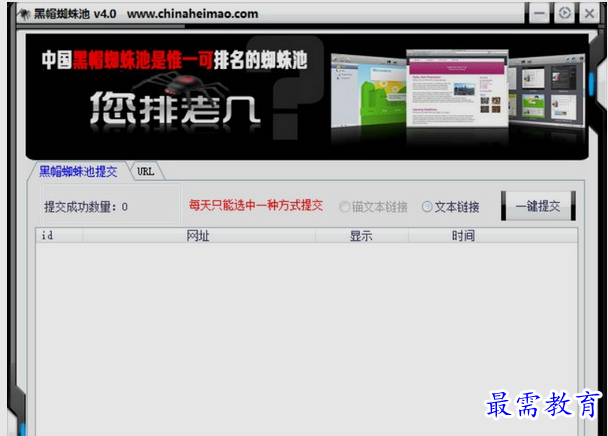Click the 提交成功数量: 0 counter text
Image resolution: width=608 pixels, height=436 pixels.
[86, 207]
